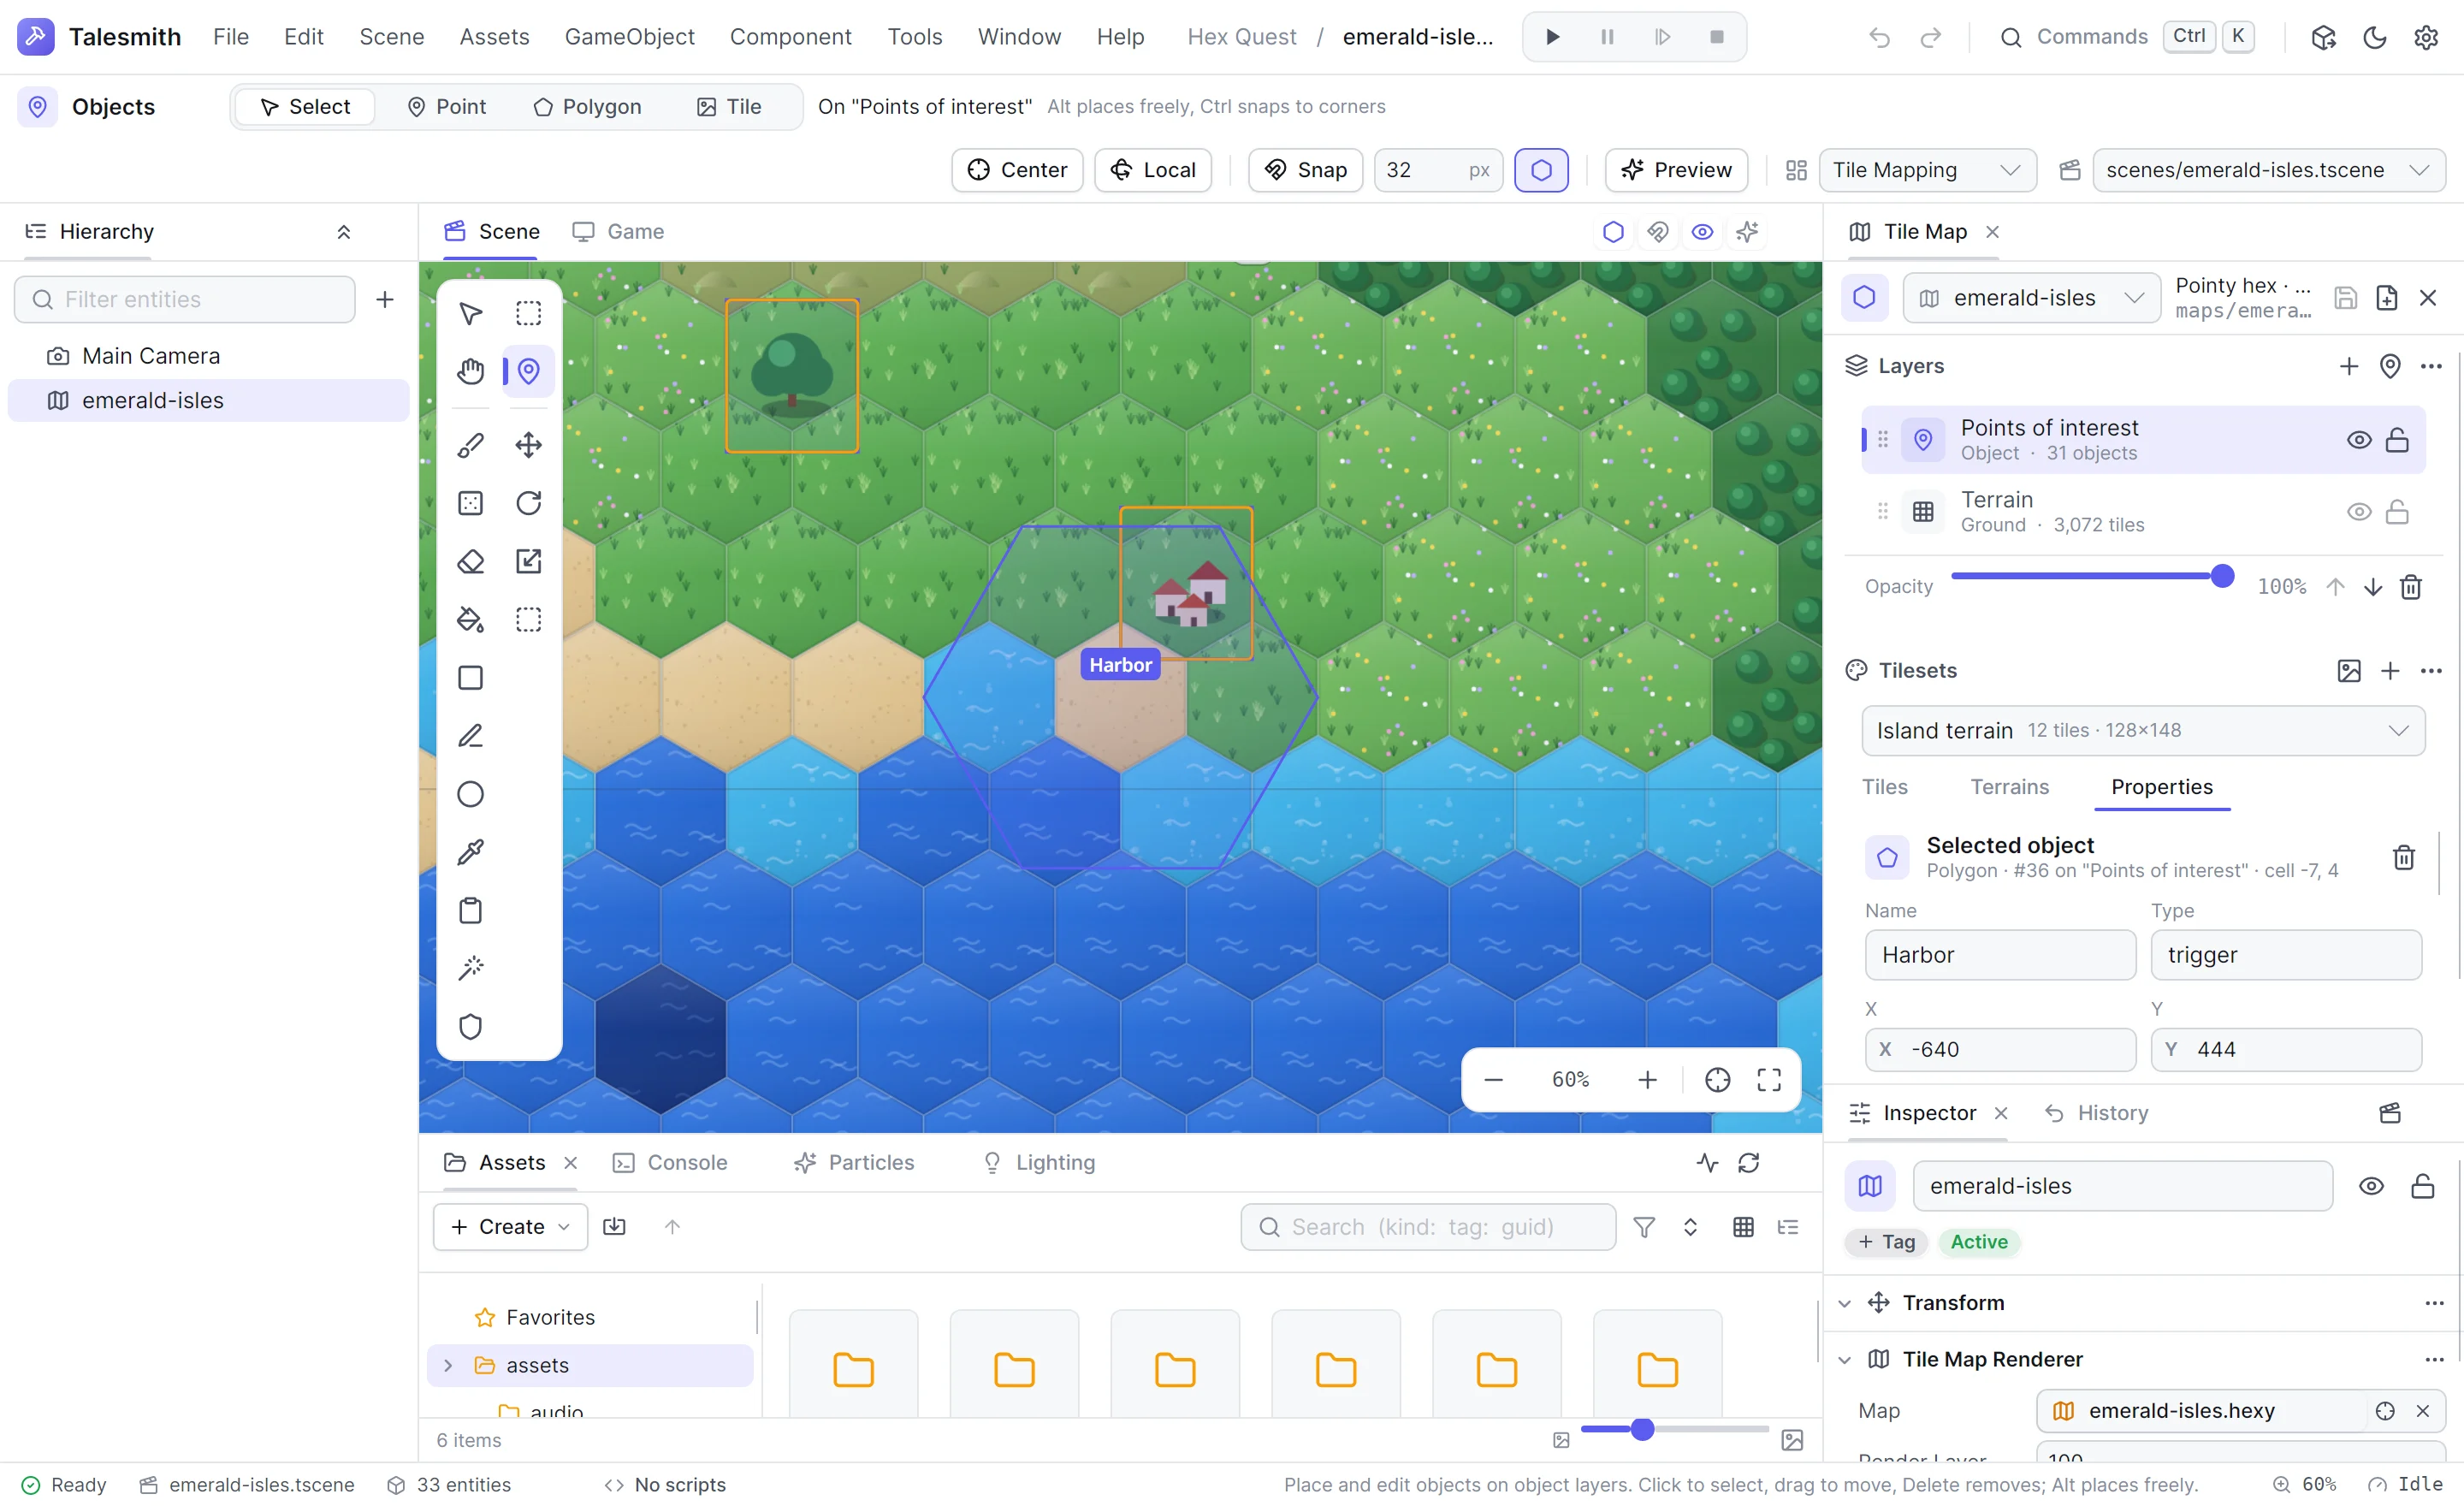This screenshot has width=2464, height=1506.
Task: Select the clipboard paste tool
Action: click(x=470, y=910)
